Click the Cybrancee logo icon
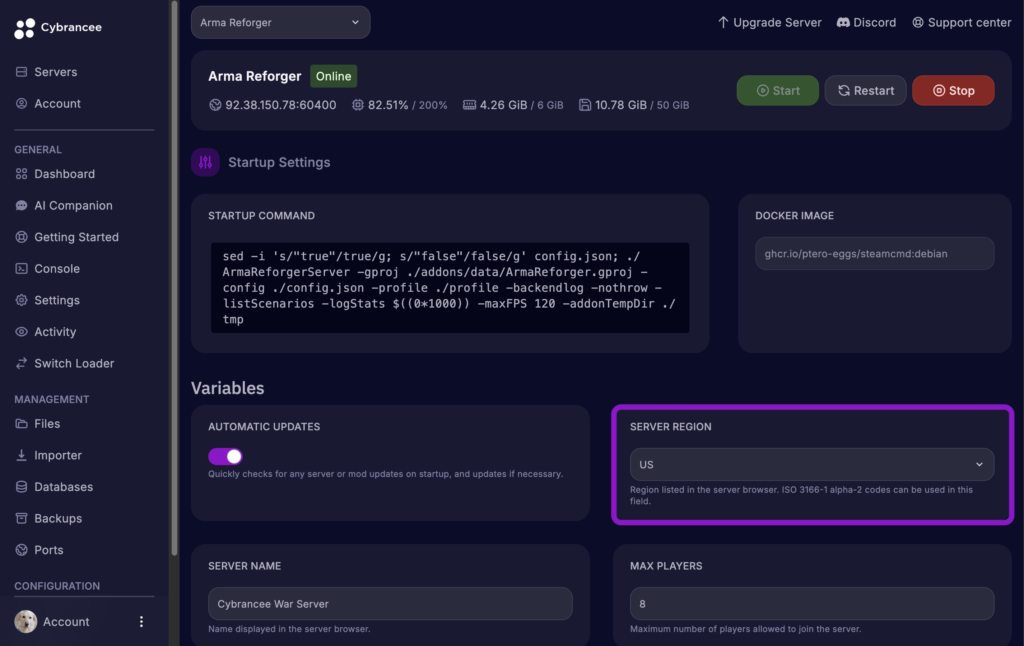The width and height of the screenshot is (1024, 646). pyautogui.click(x=25, y=28)
